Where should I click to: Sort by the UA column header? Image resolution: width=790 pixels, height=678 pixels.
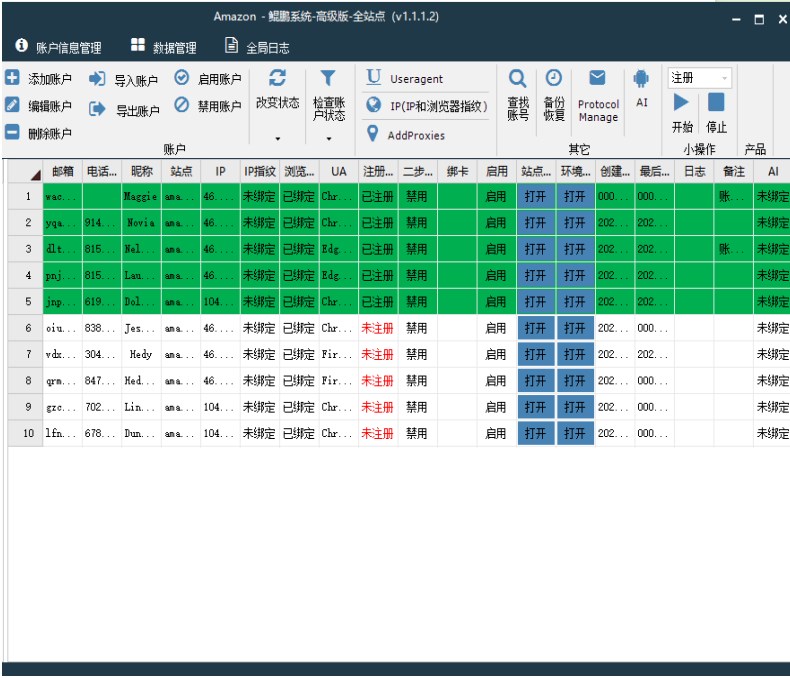(x=339, y=171)
